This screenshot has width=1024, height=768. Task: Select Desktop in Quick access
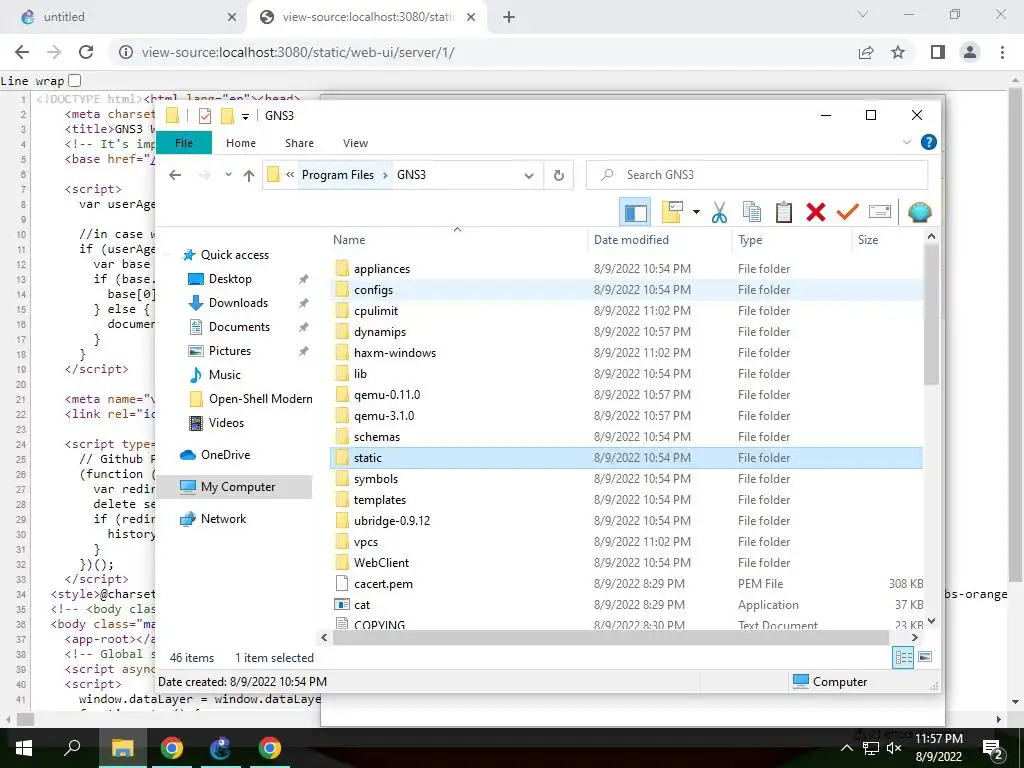pos(230,279)
